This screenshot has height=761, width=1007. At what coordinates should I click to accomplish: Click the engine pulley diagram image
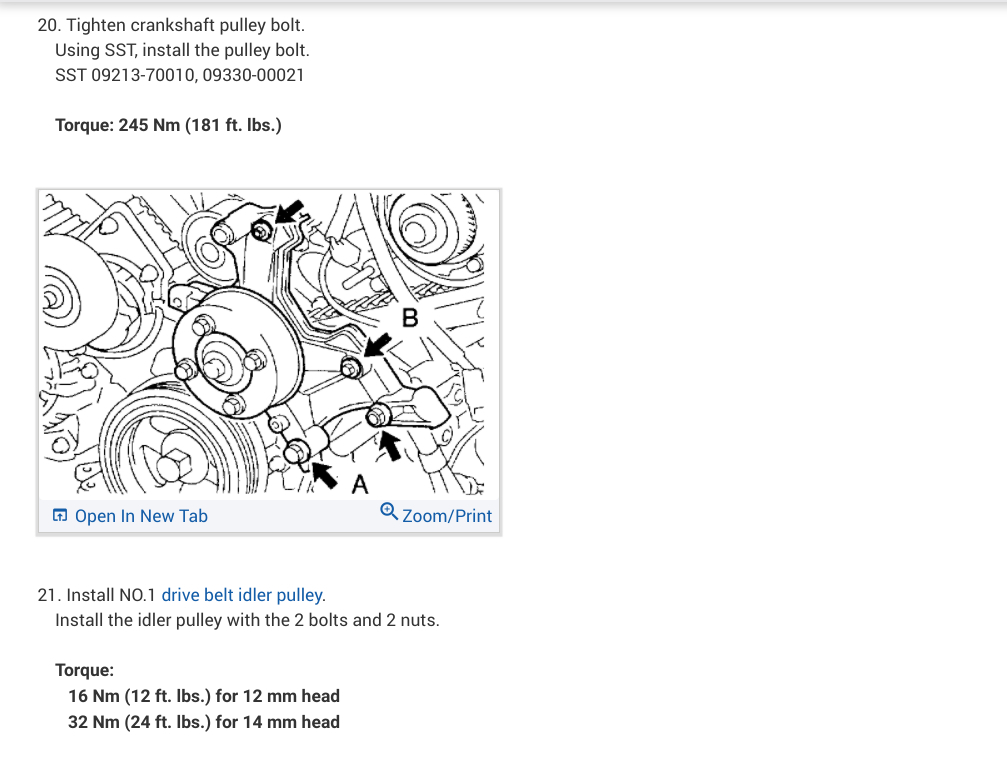268,343
